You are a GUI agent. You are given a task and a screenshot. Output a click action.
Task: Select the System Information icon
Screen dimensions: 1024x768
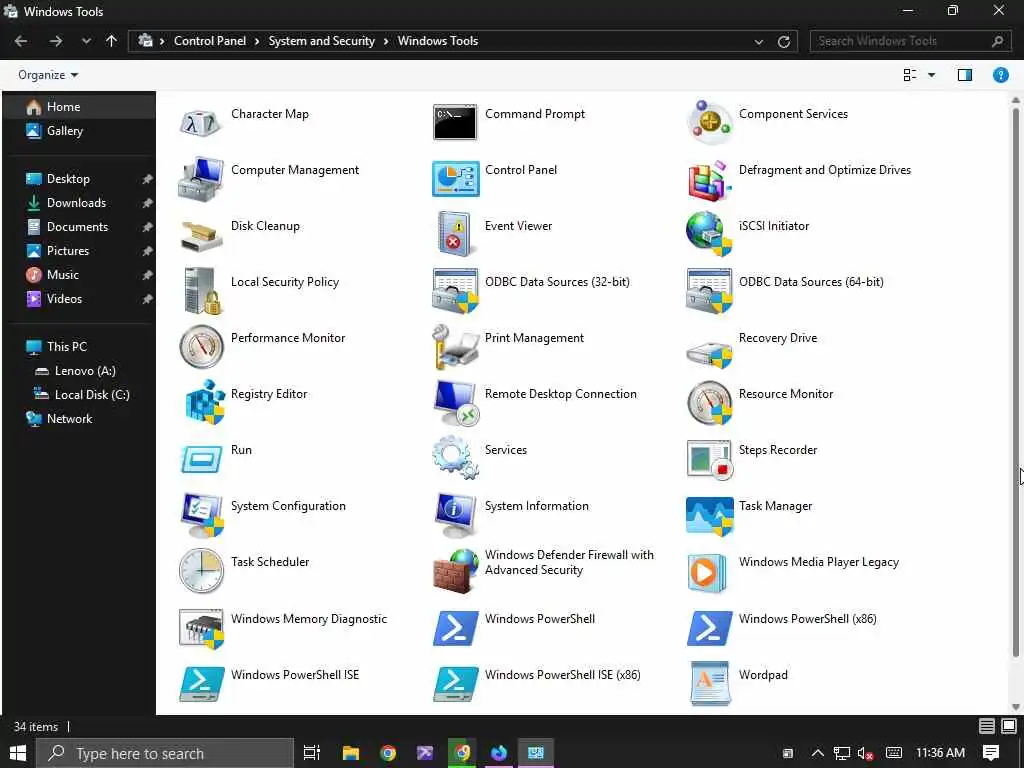455,515
